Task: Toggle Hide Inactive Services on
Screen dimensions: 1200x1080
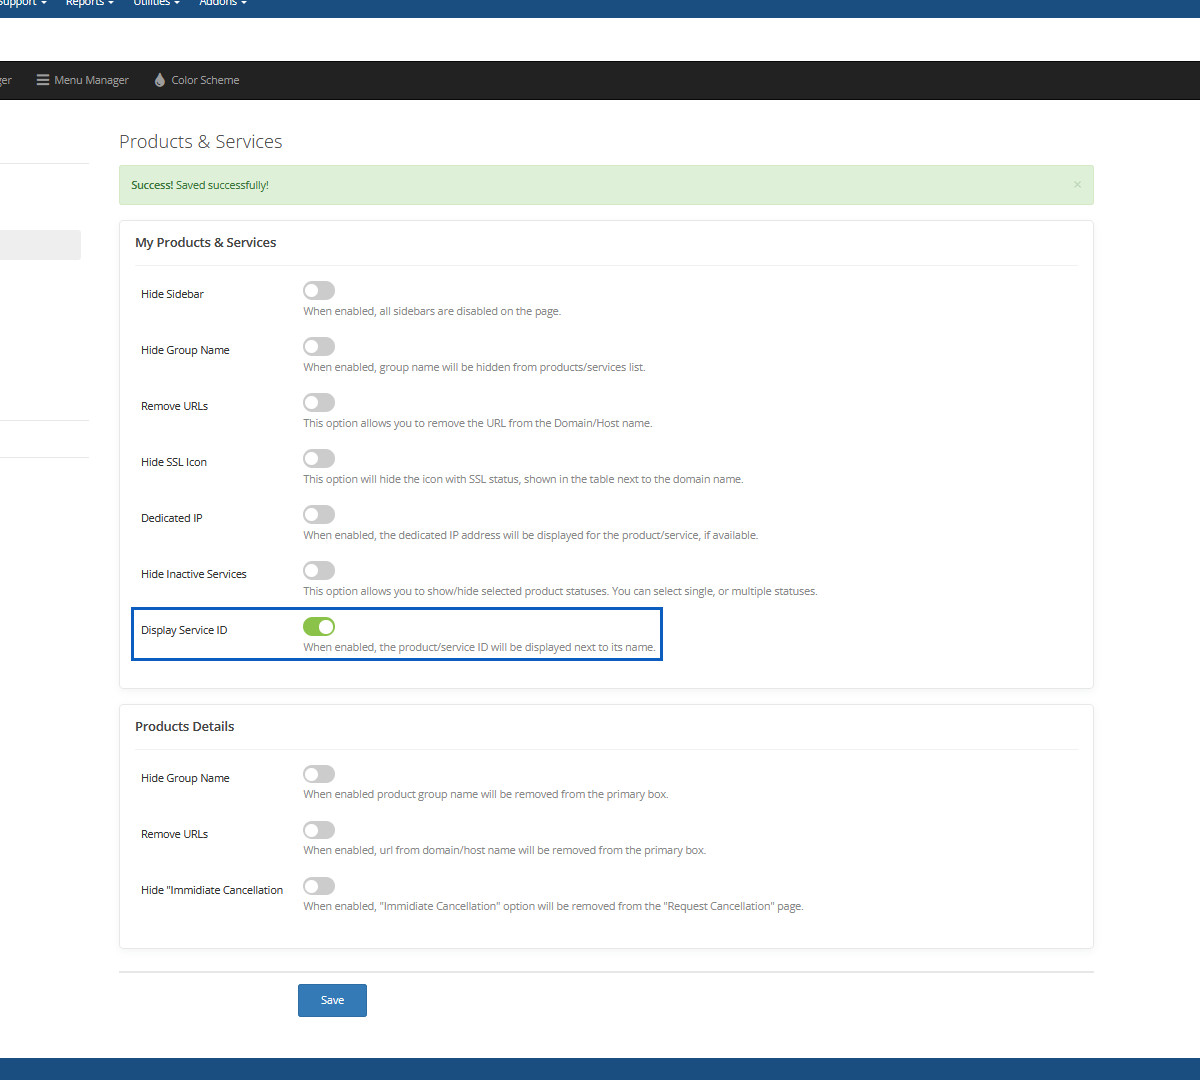Action: coord(319,571)
